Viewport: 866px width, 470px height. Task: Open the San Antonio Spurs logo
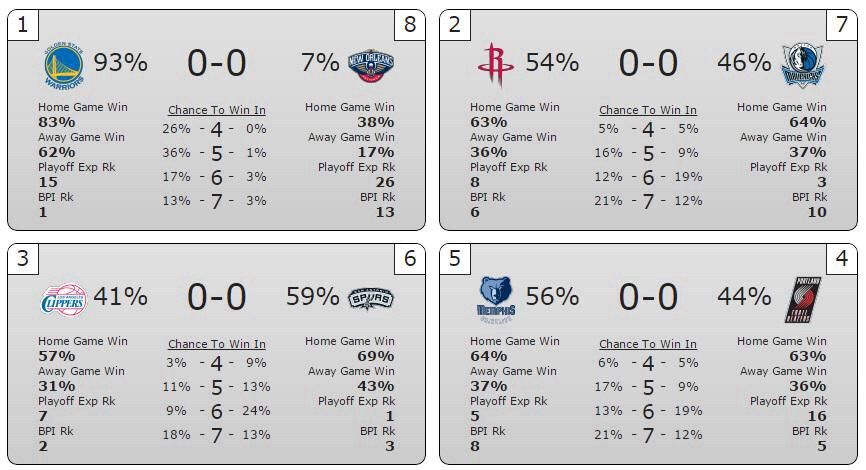[371, 299]
